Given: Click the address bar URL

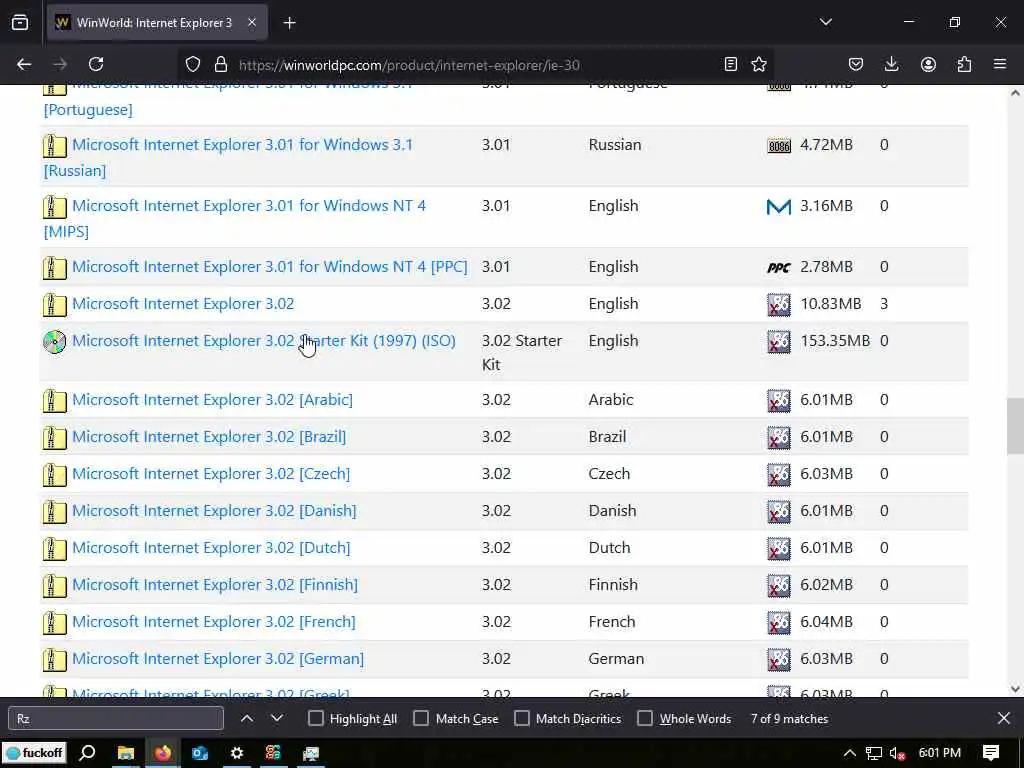Looking at the screenshot, I should point(409,65).
